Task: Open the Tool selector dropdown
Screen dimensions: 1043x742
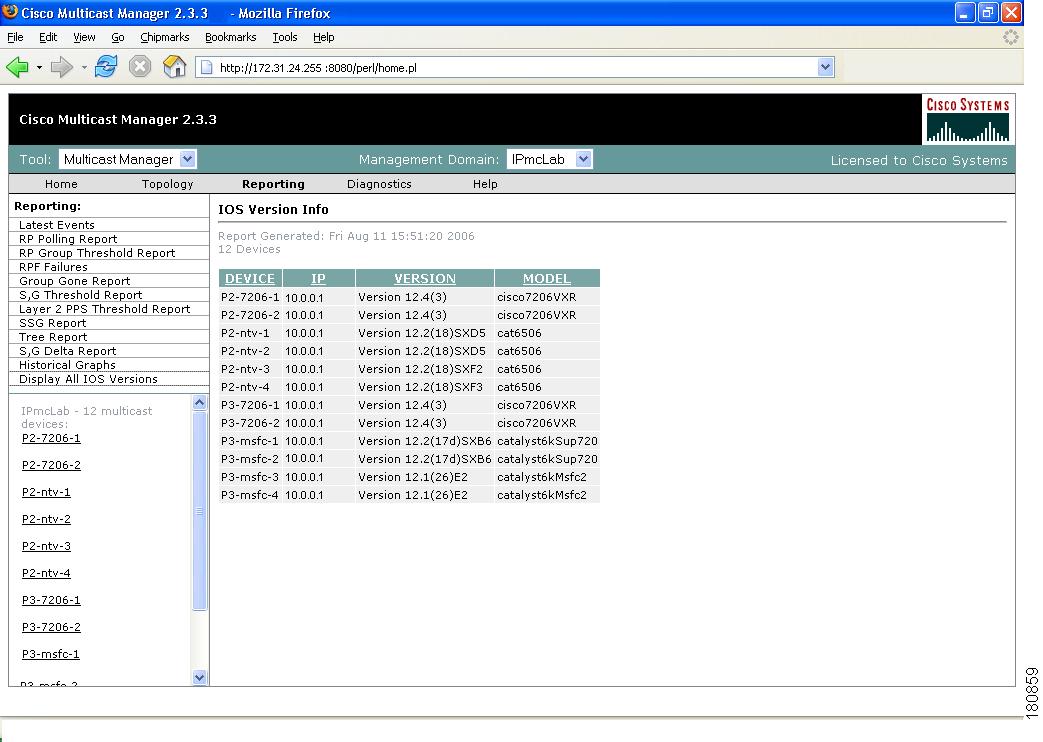Action: point(128,159)
